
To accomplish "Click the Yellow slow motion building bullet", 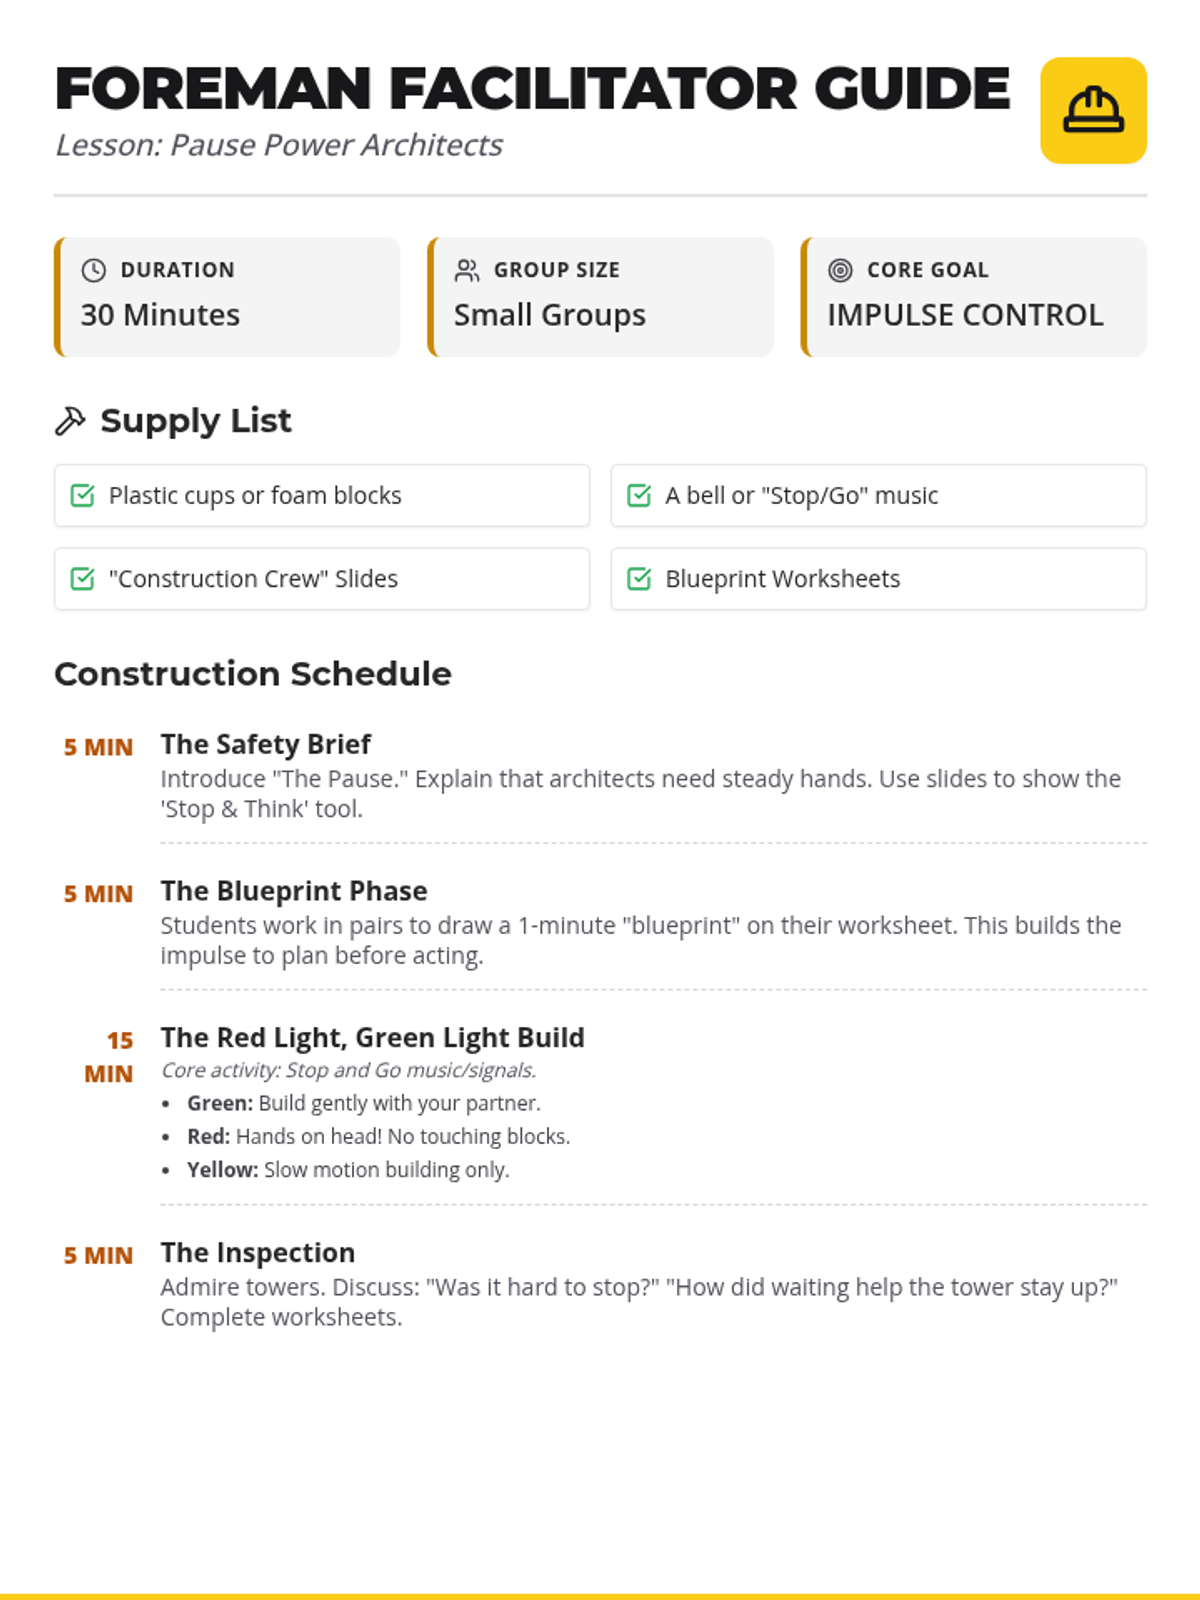I will pos(348,1170).
